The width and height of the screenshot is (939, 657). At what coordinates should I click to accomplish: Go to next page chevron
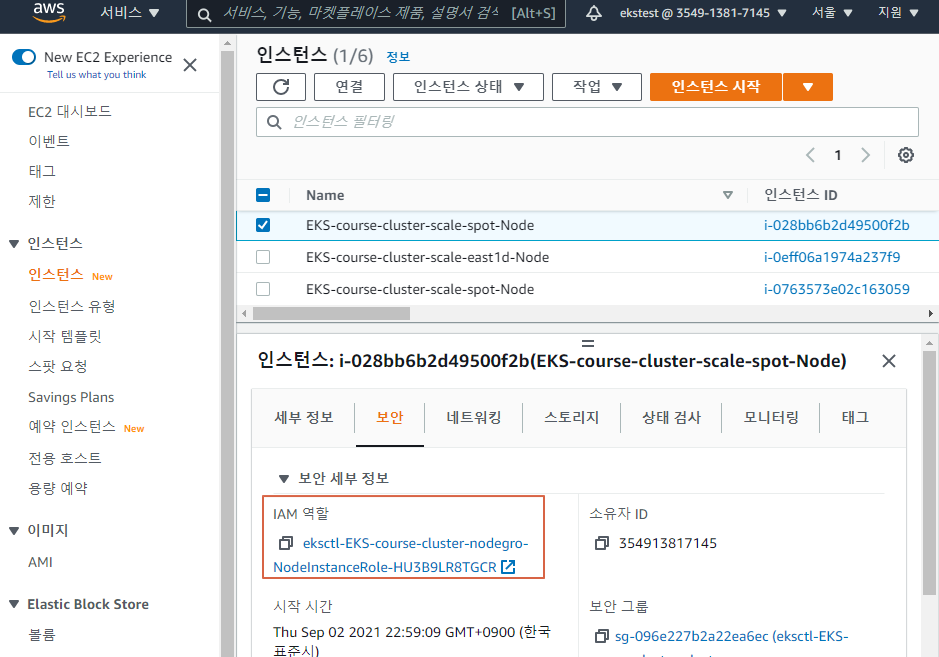point(865,155)
